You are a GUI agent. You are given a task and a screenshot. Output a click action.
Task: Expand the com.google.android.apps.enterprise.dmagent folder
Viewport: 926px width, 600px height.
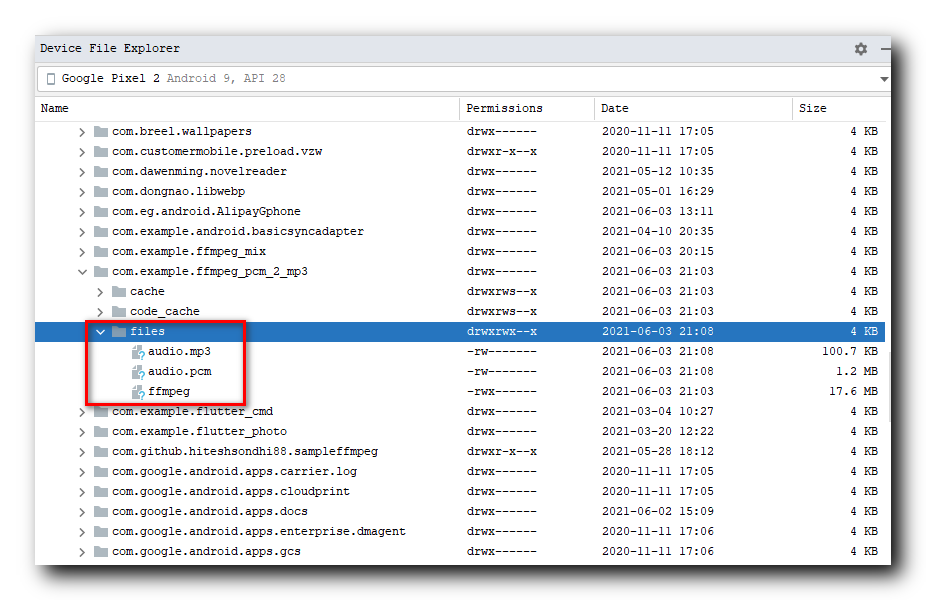tap(82, 533)
